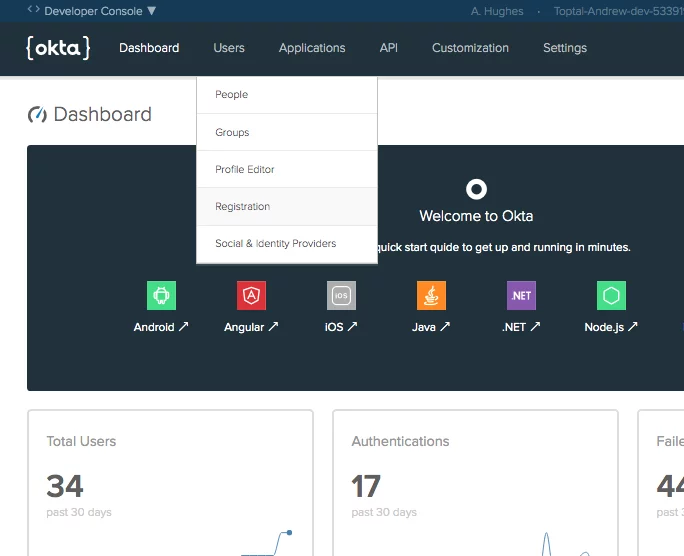
Task: Open the Node.js quick start icon
Action: tap(611, 296)
